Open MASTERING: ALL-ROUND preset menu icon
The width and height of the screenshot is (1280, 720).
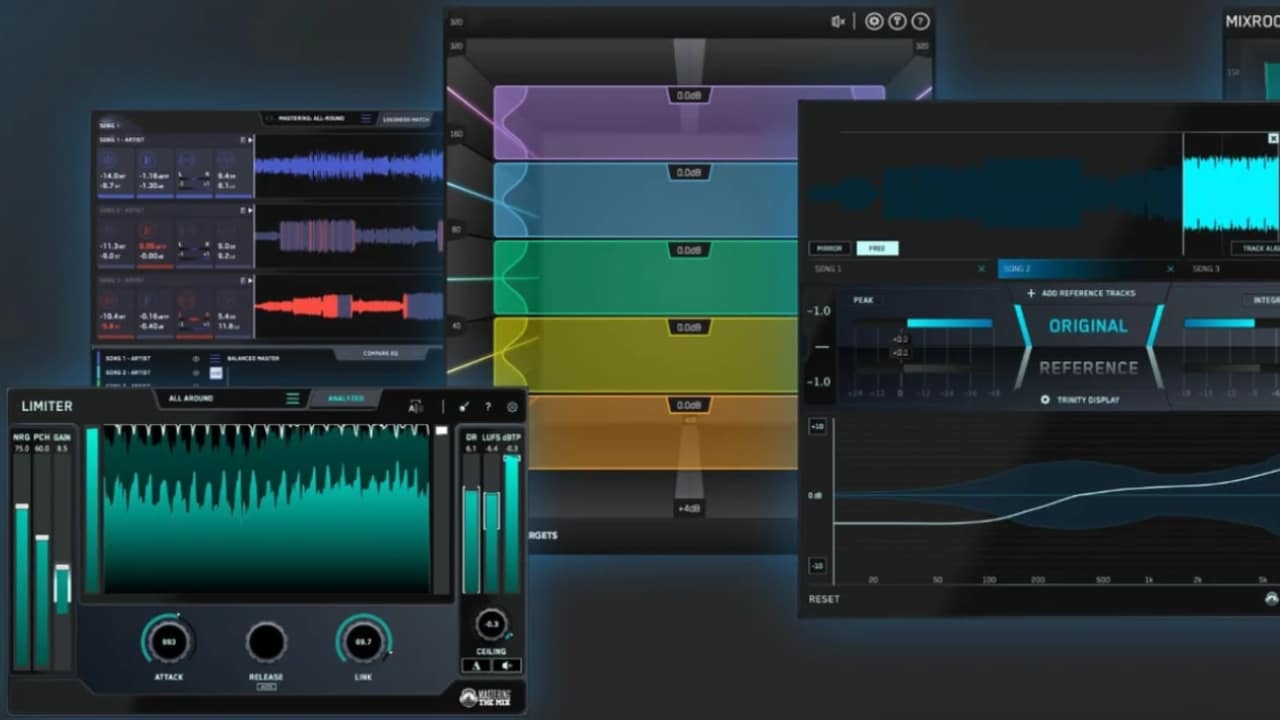[x=366, y=118]
